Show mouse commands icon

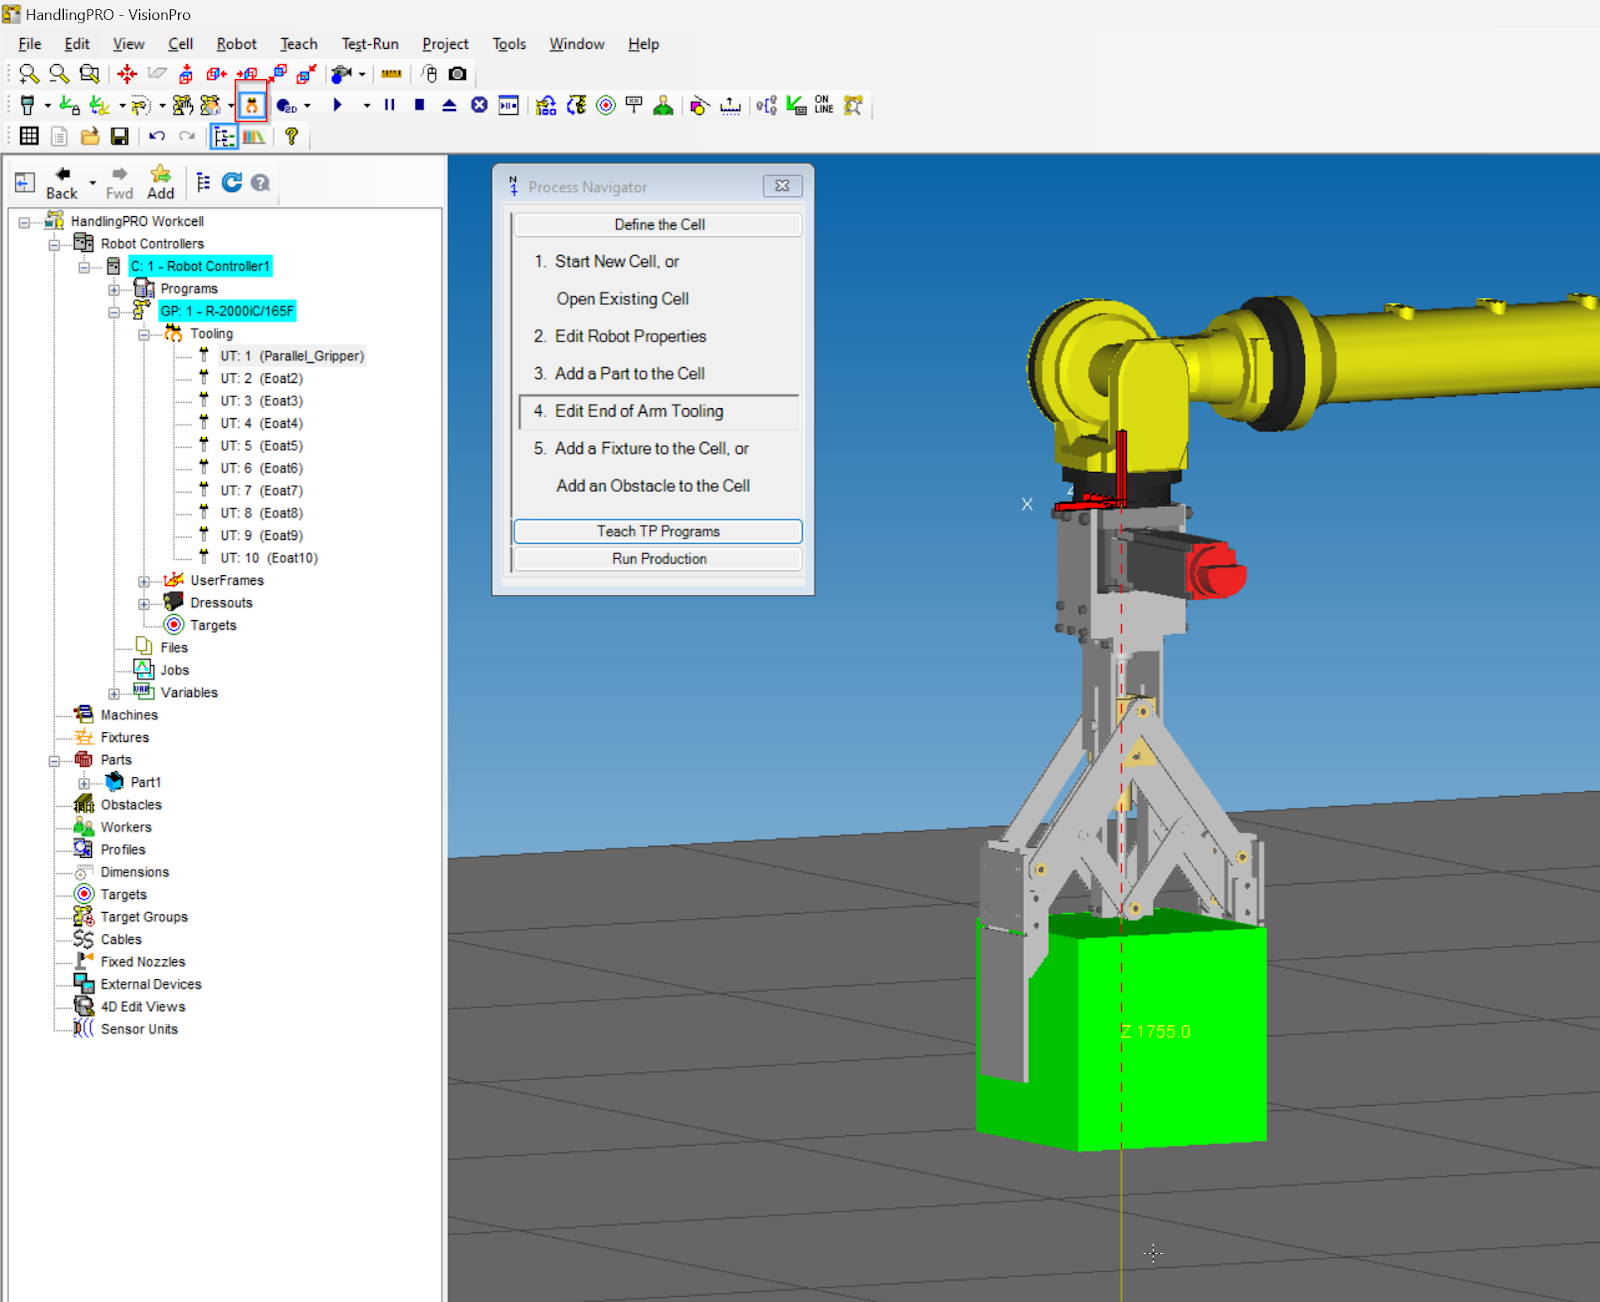pos(430,74)
